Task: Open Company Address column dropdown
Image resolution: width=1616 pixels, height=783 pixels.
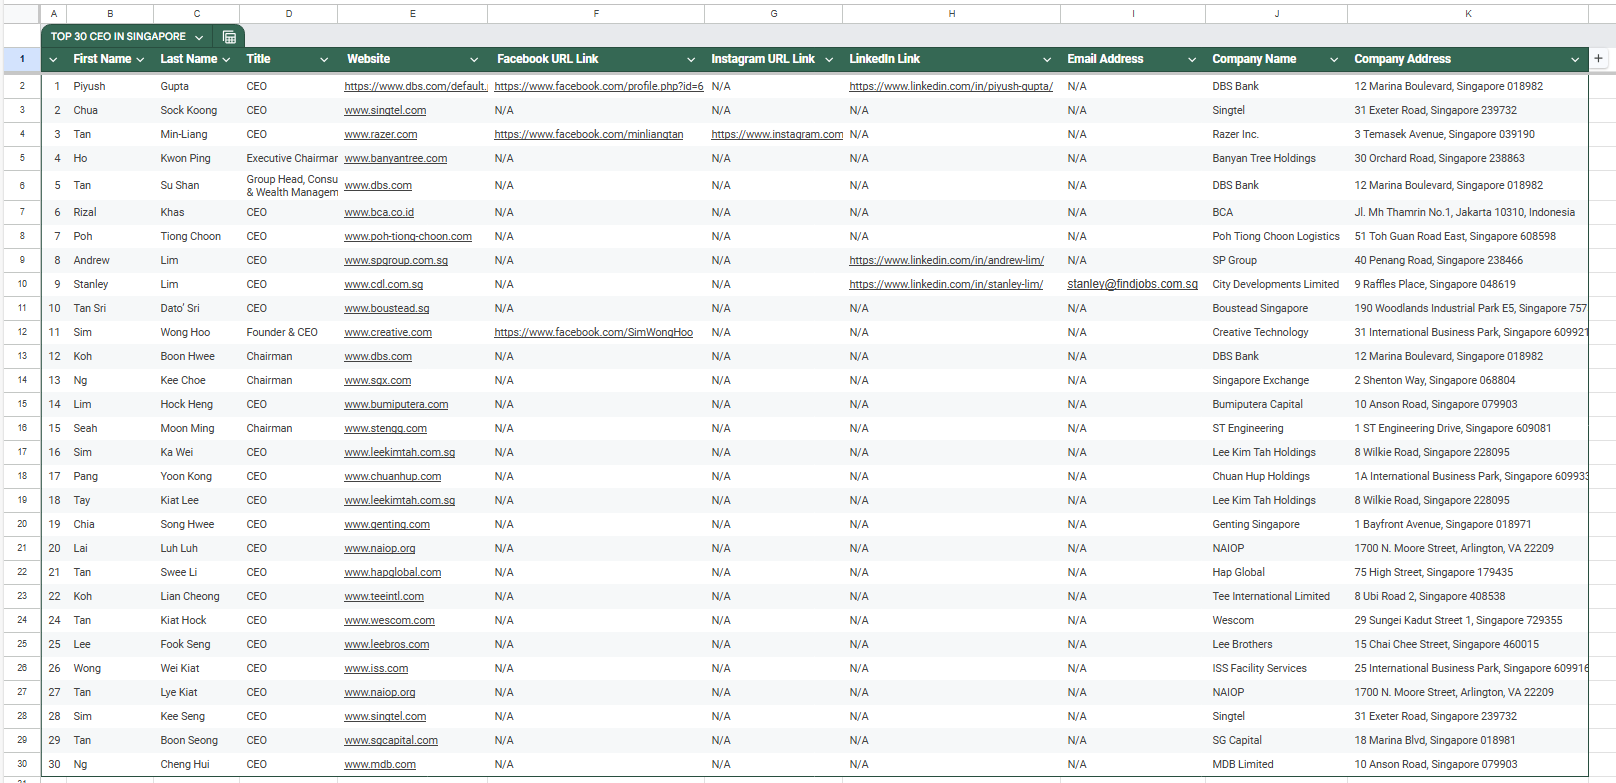Action: [1575, 60]
